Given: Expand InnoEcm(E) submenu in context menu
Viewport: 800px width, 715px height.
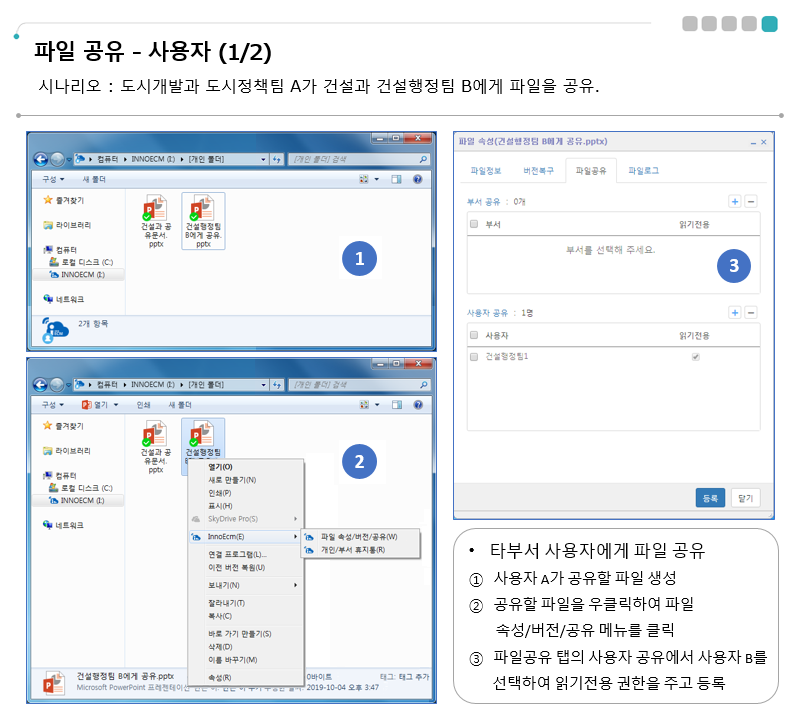Looking at the screenshot, I should (x=244, y=537).
